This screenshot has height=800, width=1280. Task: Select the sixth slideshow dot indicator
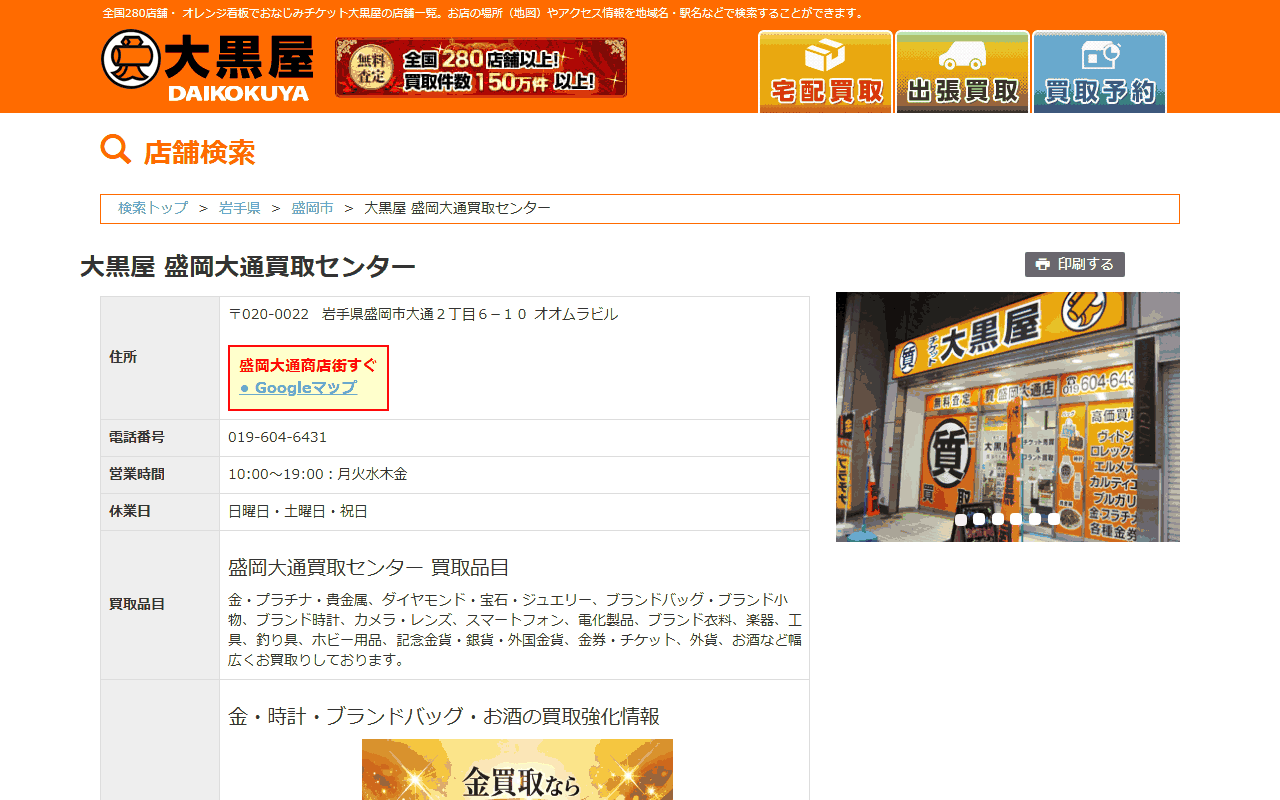pos(1053,519)
